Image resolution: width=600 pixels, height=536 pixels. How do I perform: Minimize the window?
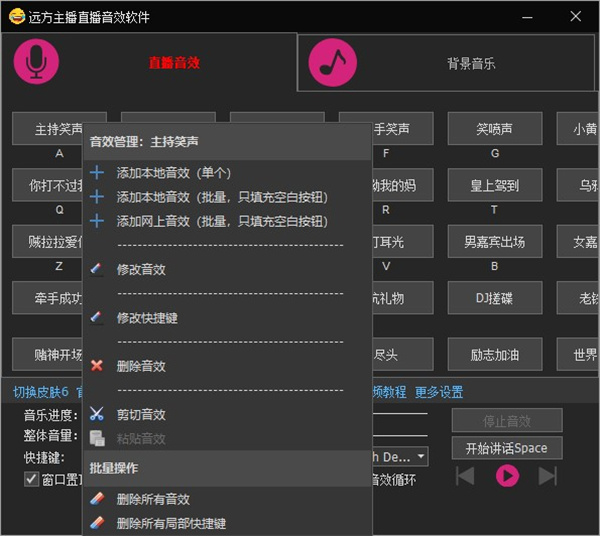pyautogui.click(x=527, y=17)
